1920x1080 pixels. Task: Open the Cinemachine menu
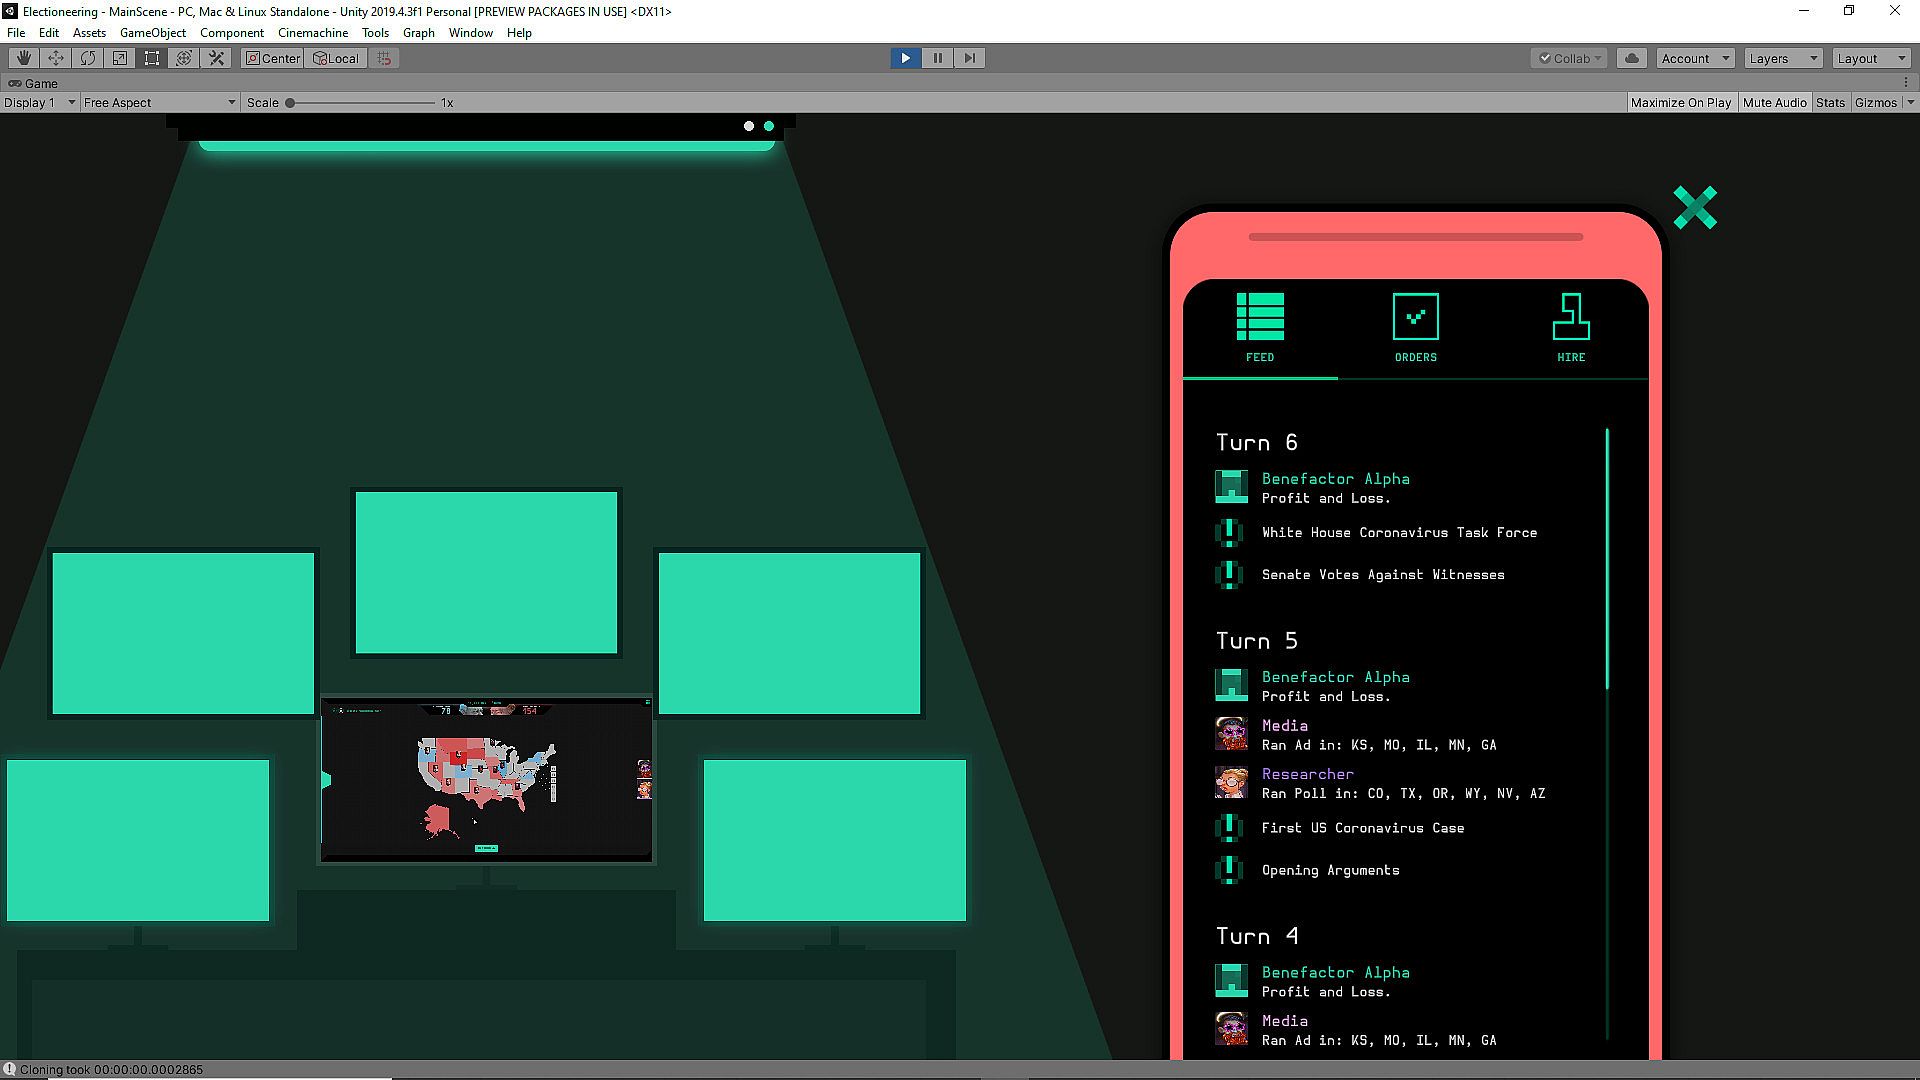pos(312,32)
